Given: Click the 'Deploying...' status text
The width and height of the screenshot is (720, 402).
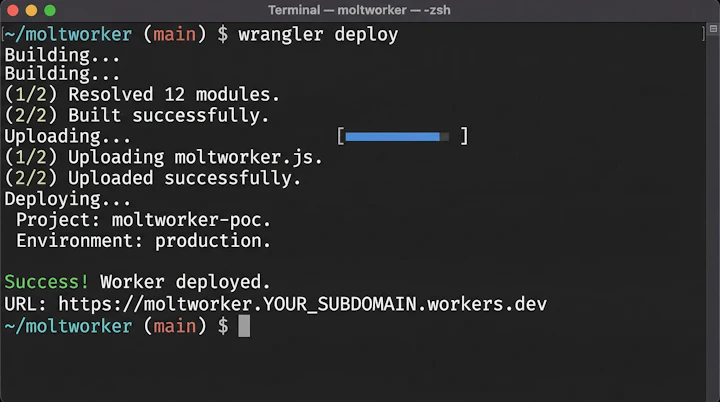Looking at the screenshot, I should 68,199.
